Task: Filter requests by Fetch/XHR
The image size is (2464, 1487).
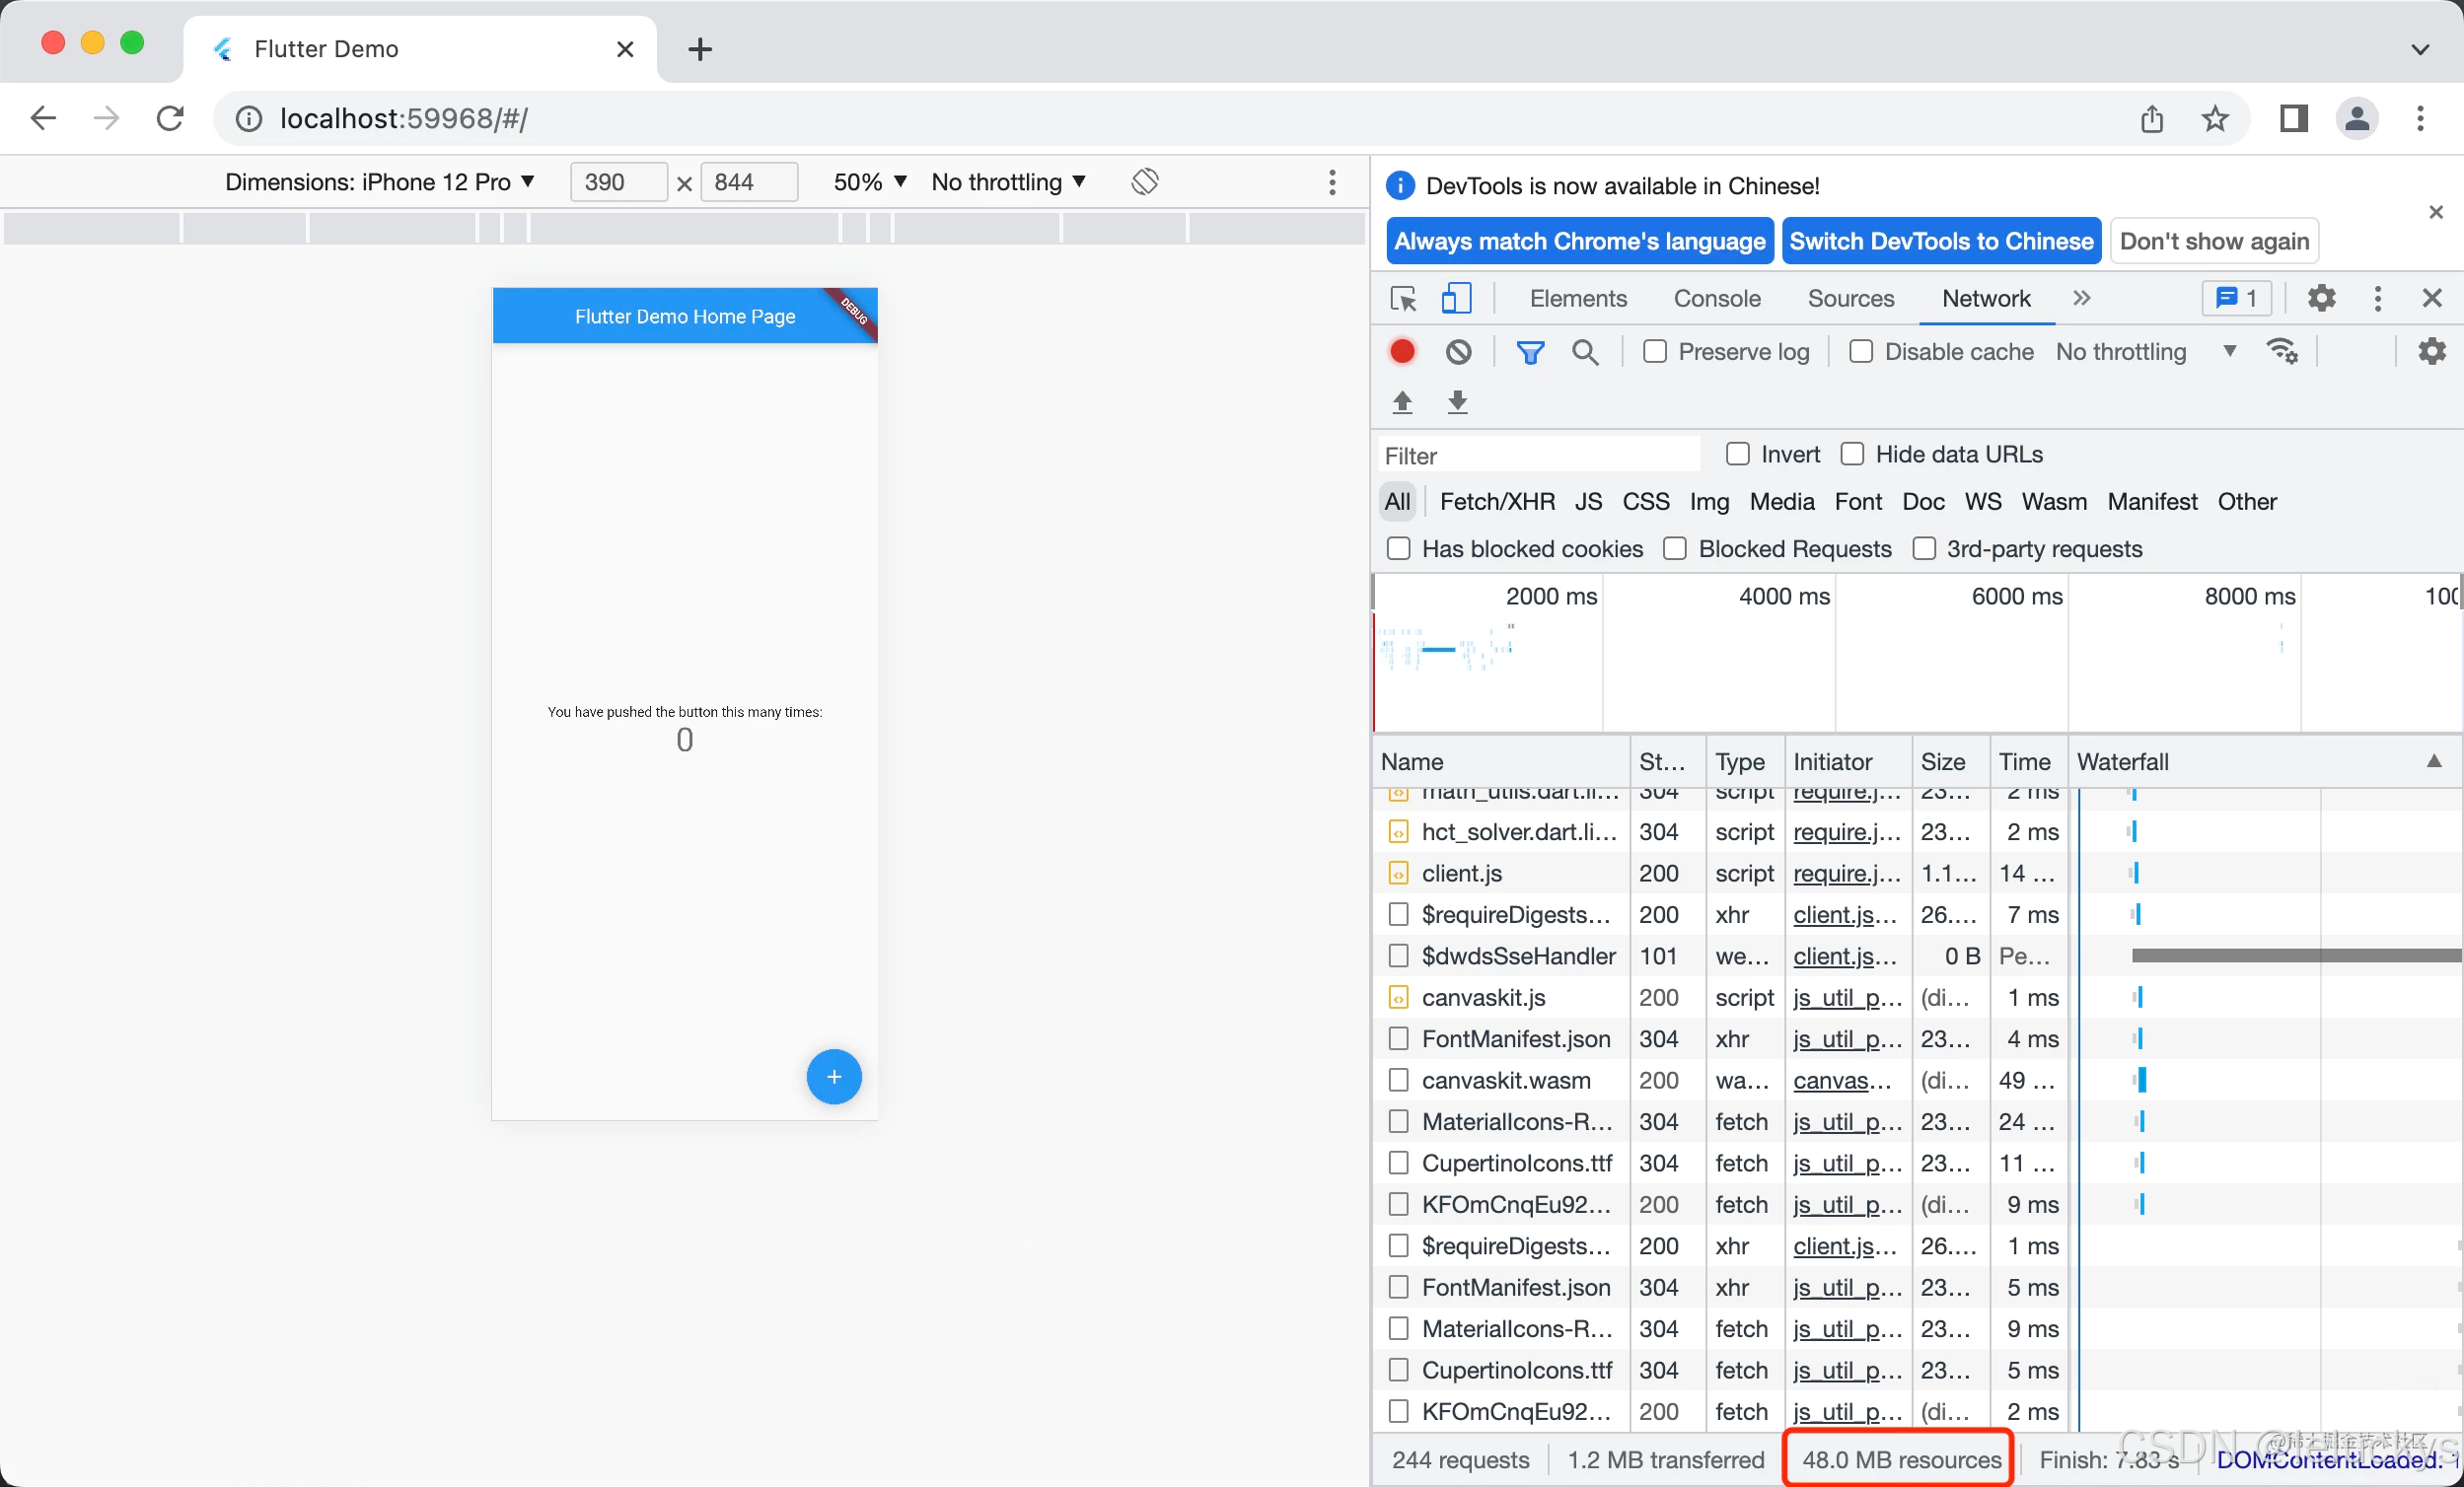Action: point(1496,501)
